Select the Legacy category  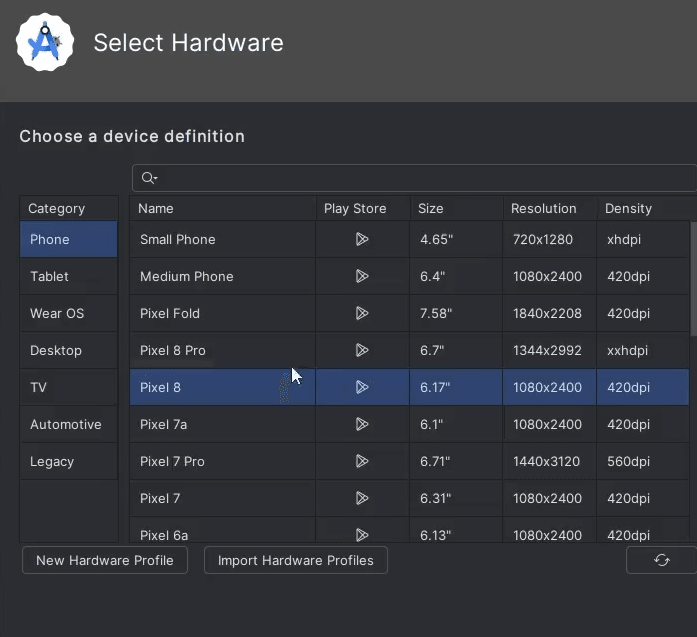tap(68, 461)
